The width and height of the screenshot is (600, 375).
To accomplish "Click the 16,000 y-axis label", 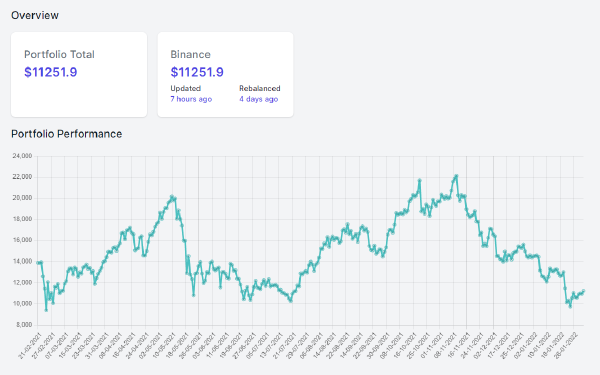I will (22, 240).
